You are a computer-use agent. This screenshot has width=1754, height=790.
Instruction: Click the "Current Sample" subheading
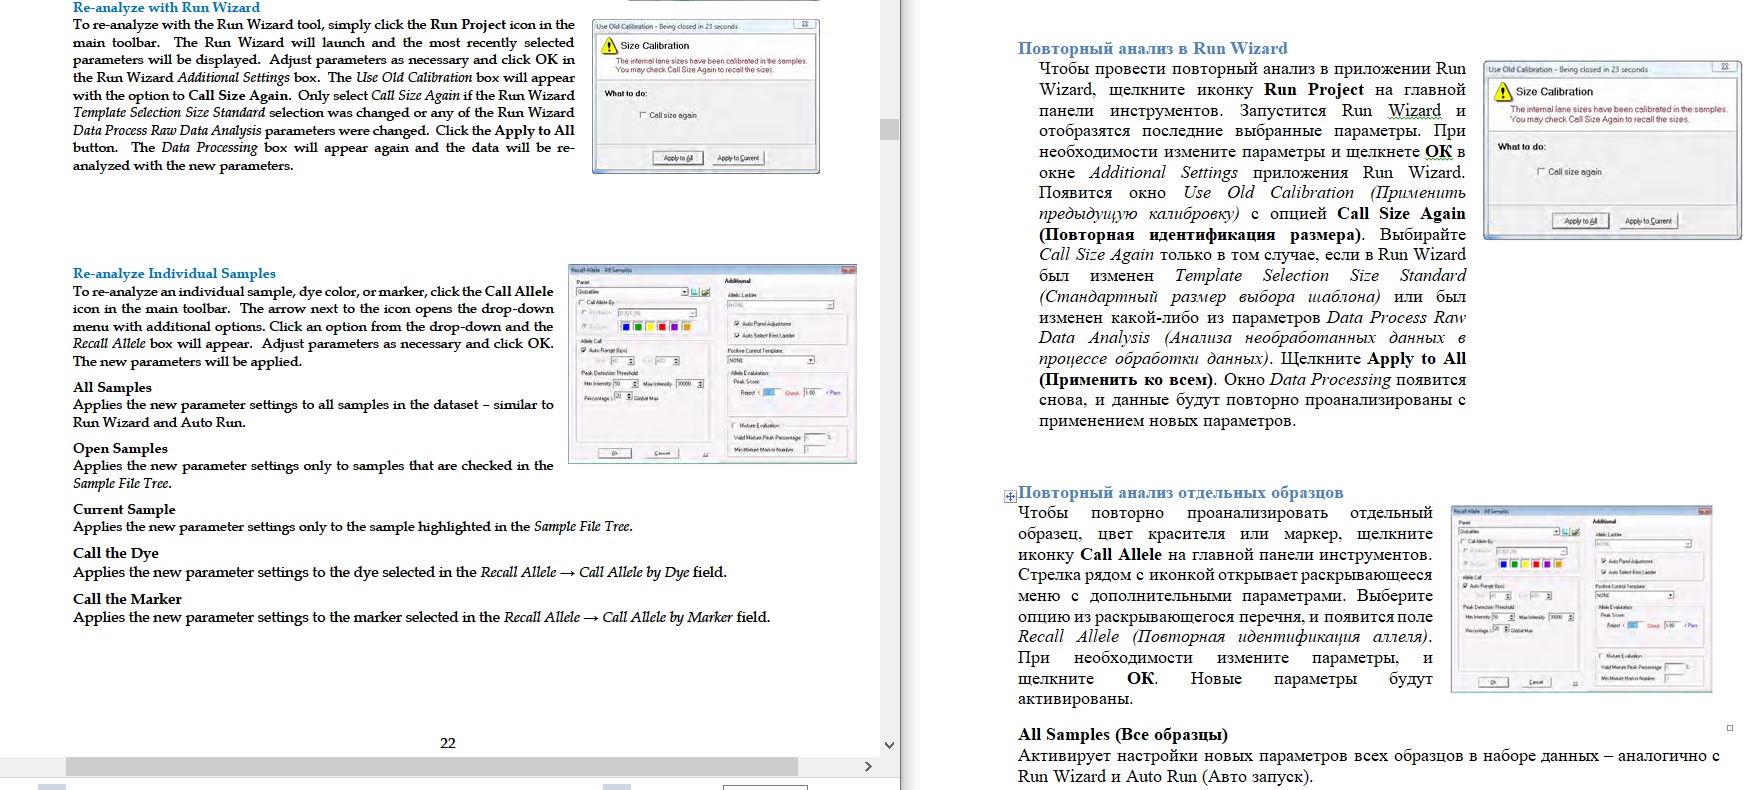pyautogui.click(x=124, y=509)
